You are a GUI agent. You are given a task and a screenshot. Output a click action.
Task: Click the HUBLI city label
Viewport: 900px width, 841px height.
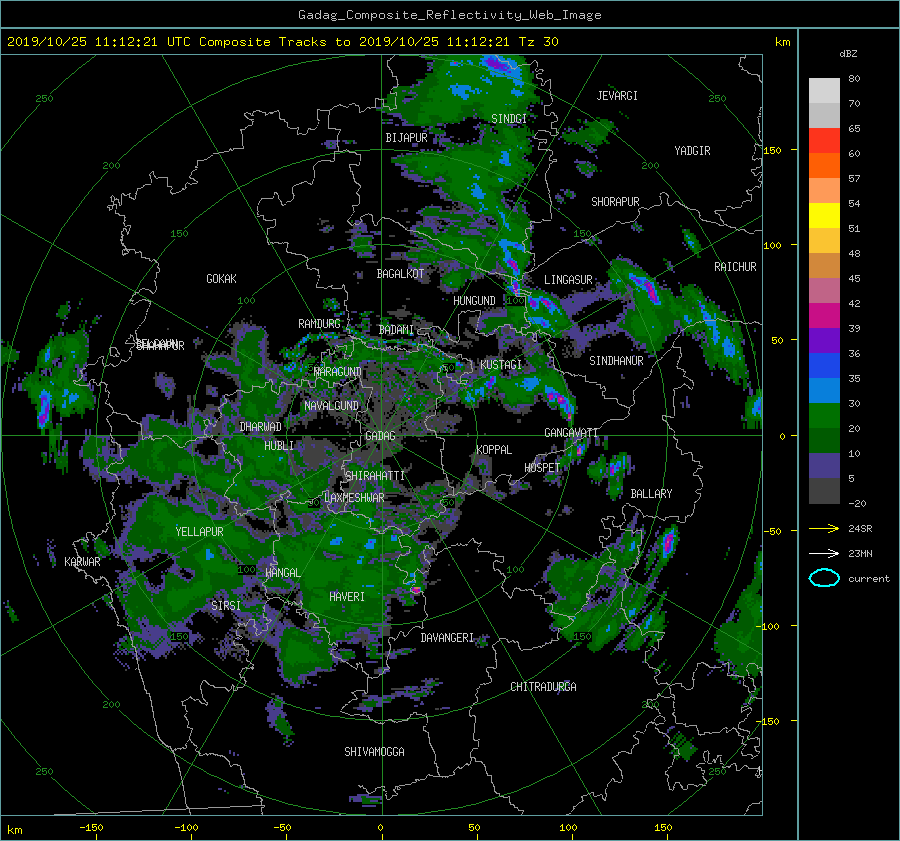coord(279,446)
